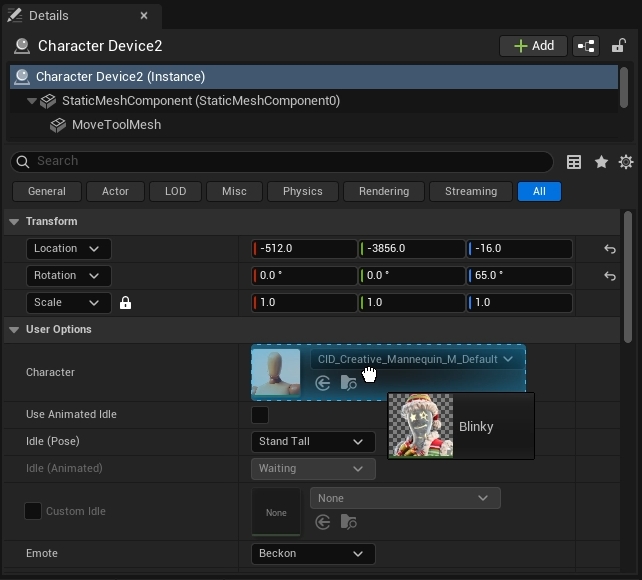This screenshot has width=642, height=580.
Task: Reset Rotation value using the arrow icon
Action: point(609,276)
